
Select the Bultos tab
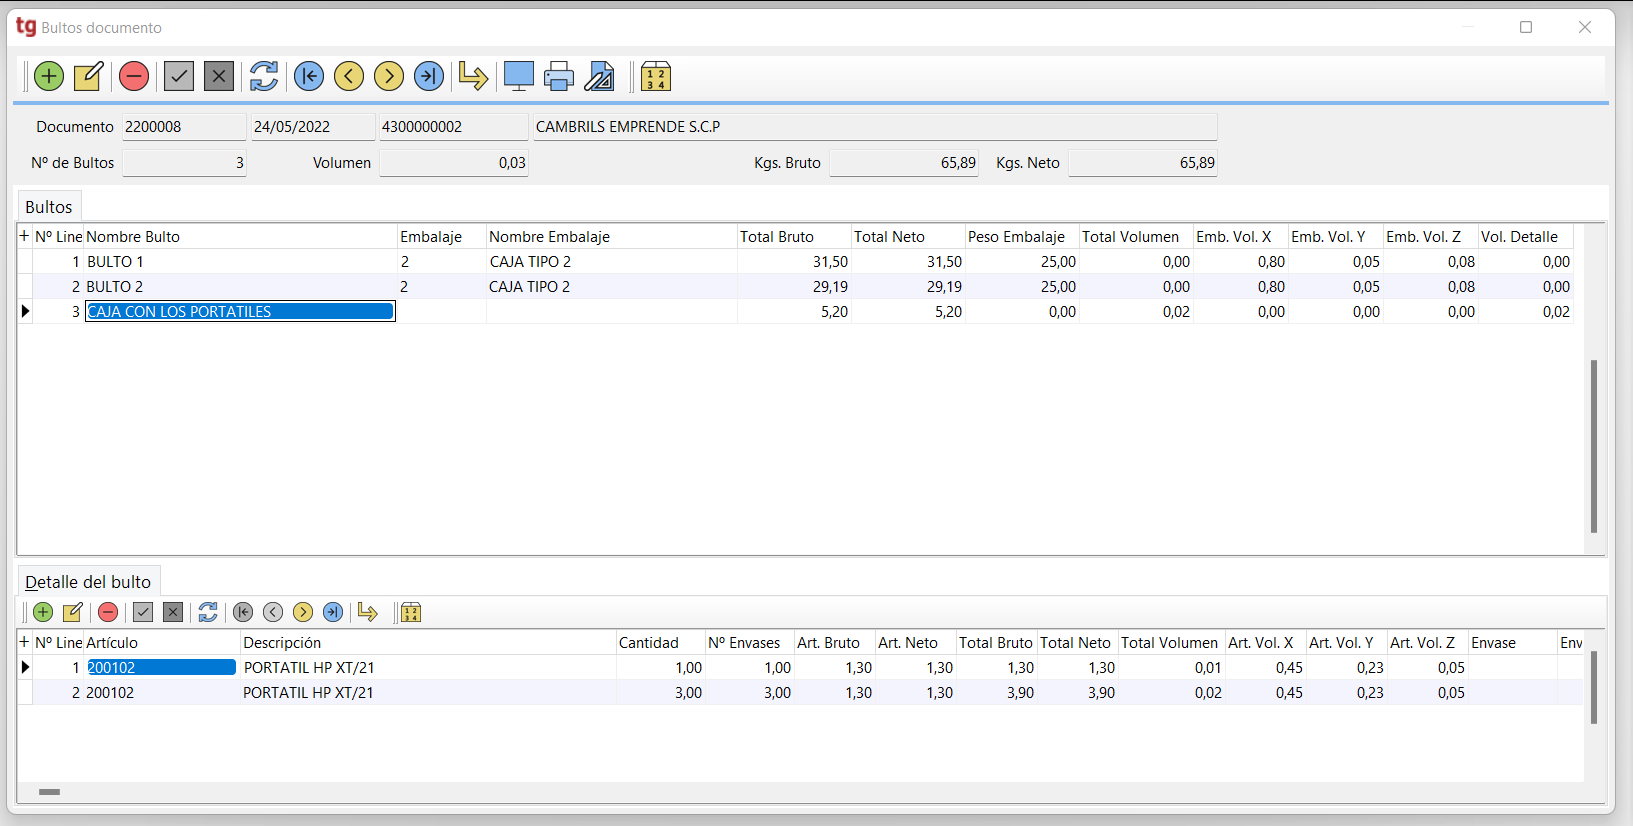pos(49,207)
